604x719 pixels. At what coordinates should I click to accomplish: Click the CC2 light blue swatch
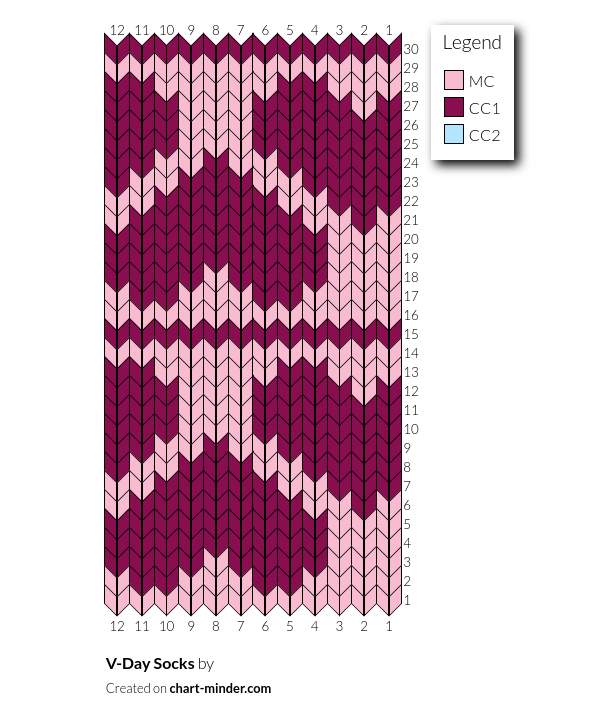pos(454,134)
